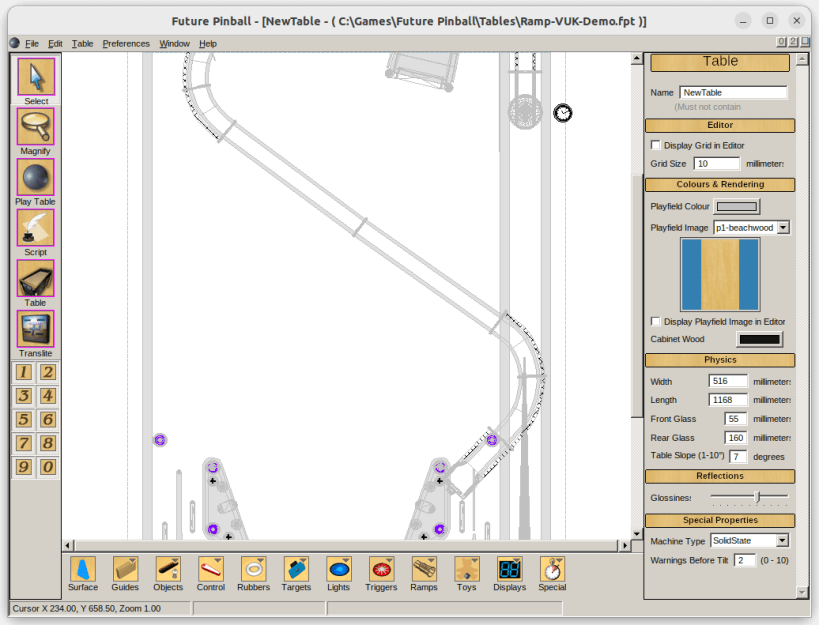
Task: Activate the Select arrow tool
Action: pos(36,76)
